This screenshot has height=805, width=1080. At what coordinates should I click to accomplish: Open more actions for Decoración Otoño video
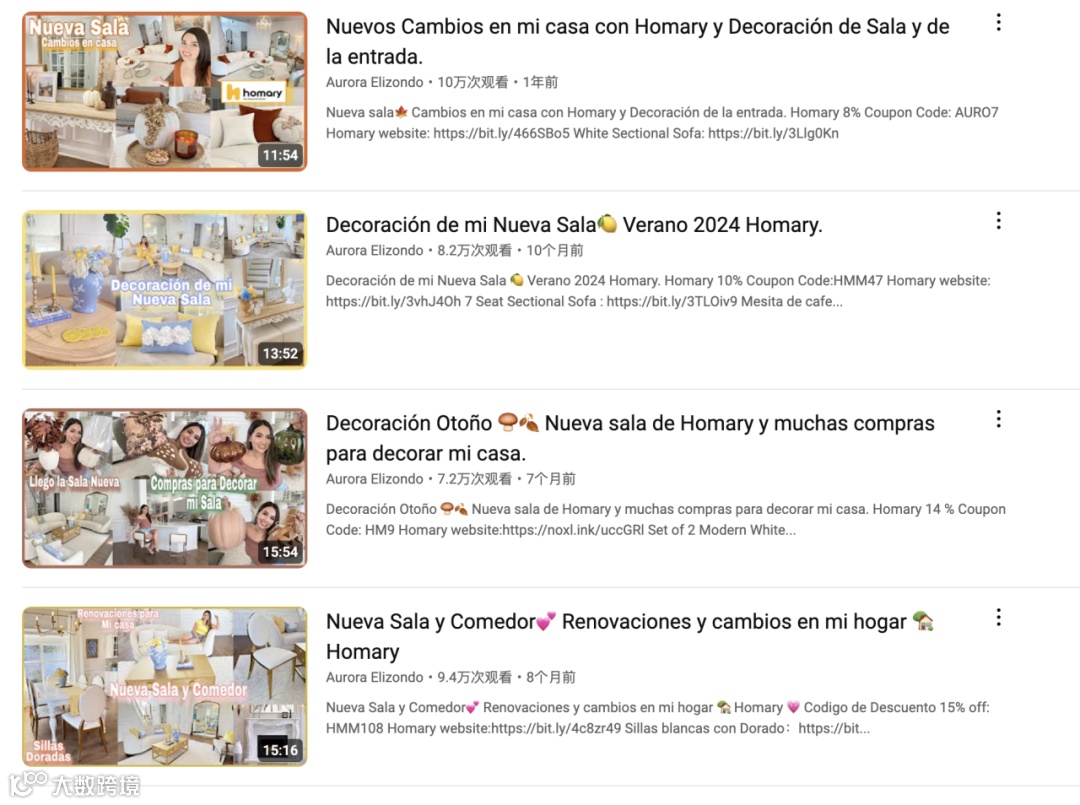coord(998,419)
